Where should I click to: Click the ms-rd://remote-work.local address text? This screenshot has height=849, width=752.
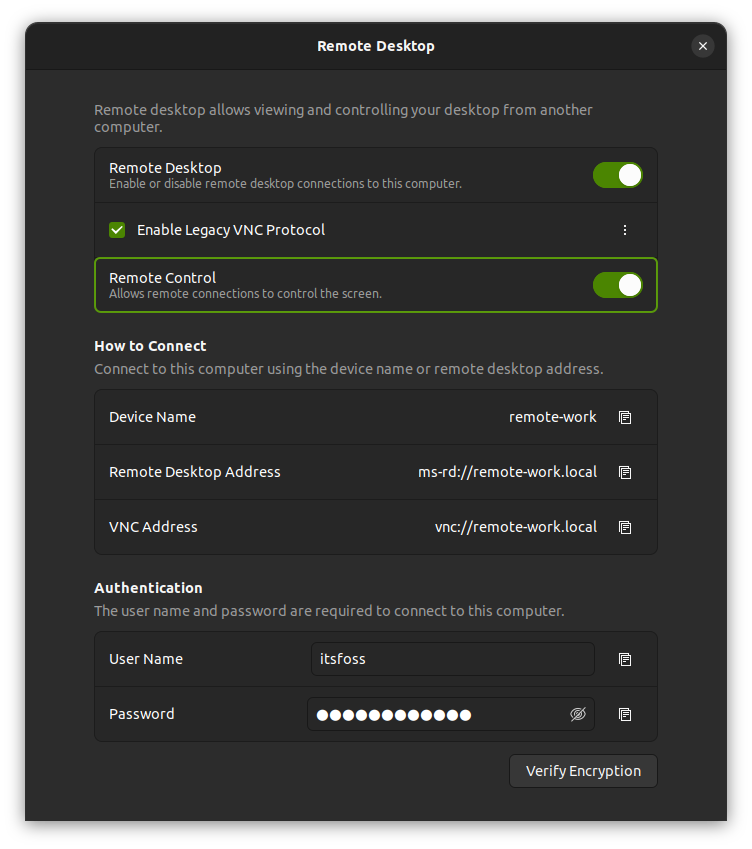[x=508, y=471]
